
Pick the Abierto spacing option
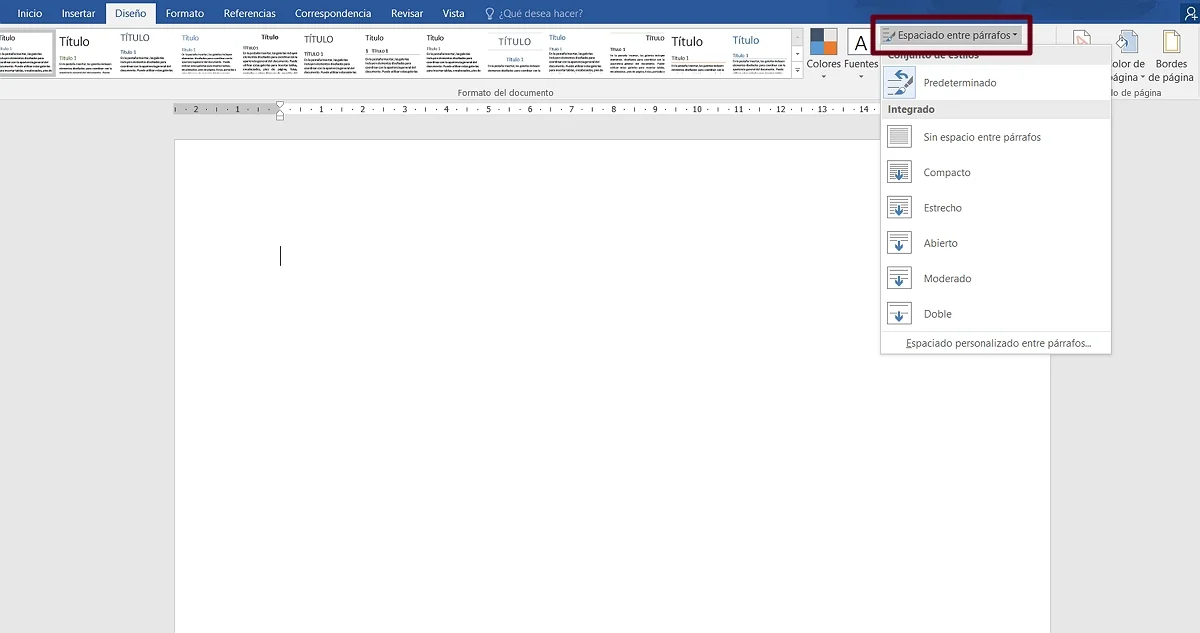point(995,243)
